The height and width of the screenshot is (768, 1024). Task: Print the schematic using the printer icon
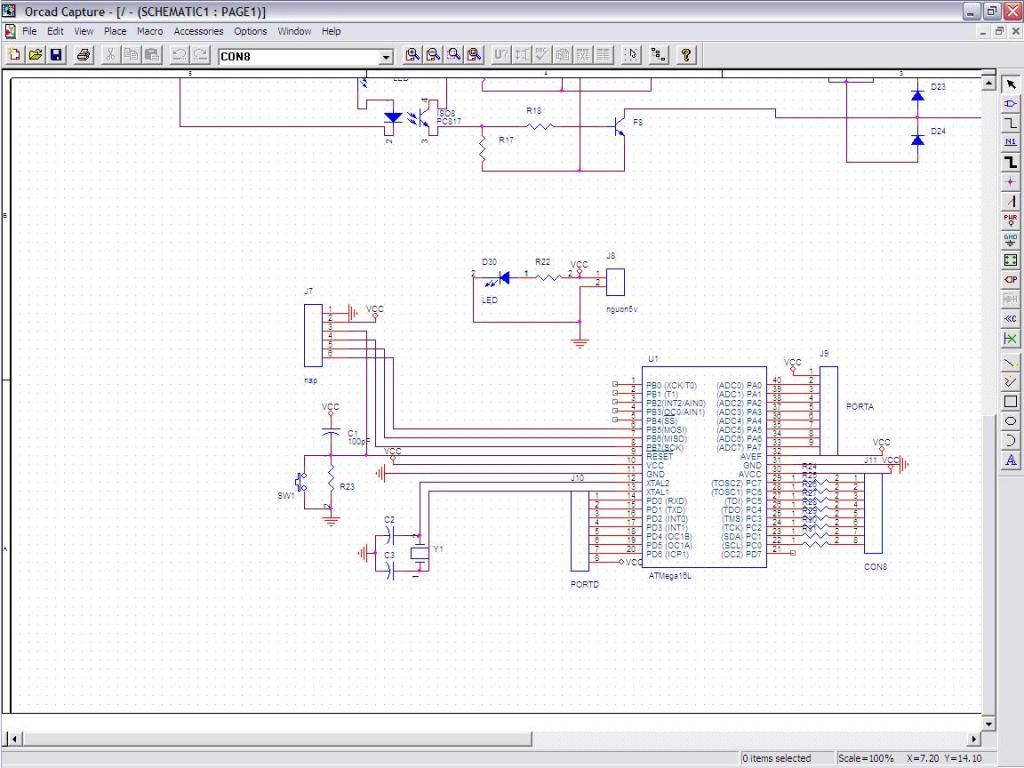(x=84, y=56)
